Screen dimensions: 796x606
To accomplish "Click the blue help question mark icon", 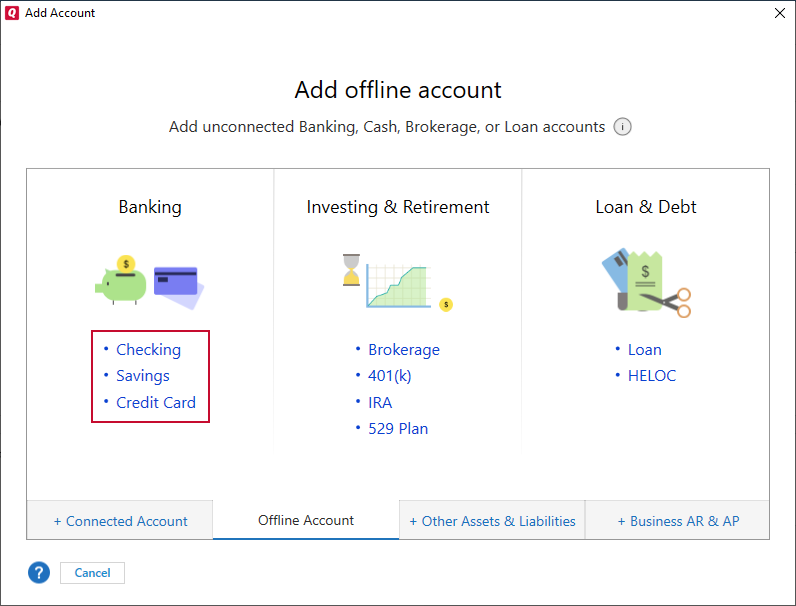I will [x=39, y=573].
